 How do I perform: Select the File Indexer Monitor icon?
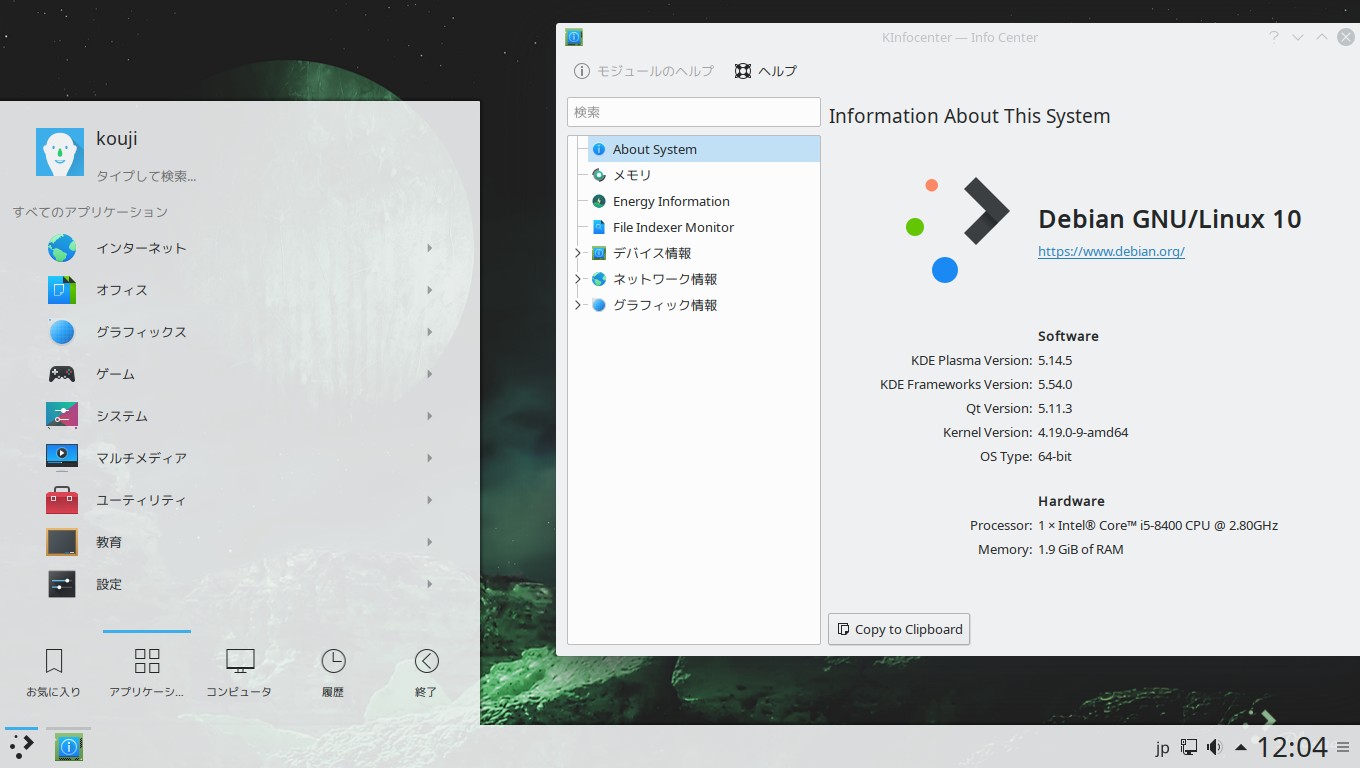pos(599,227)
